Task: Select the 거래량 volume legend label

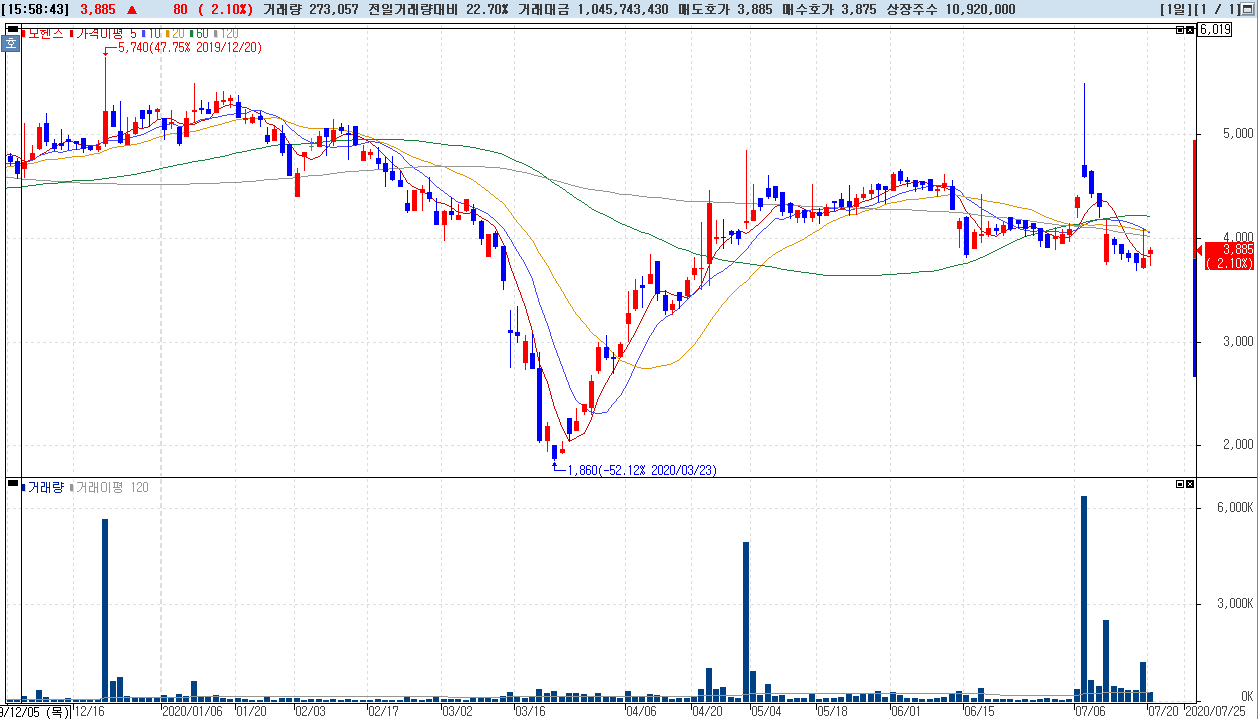Action: (x=43, y=487)
